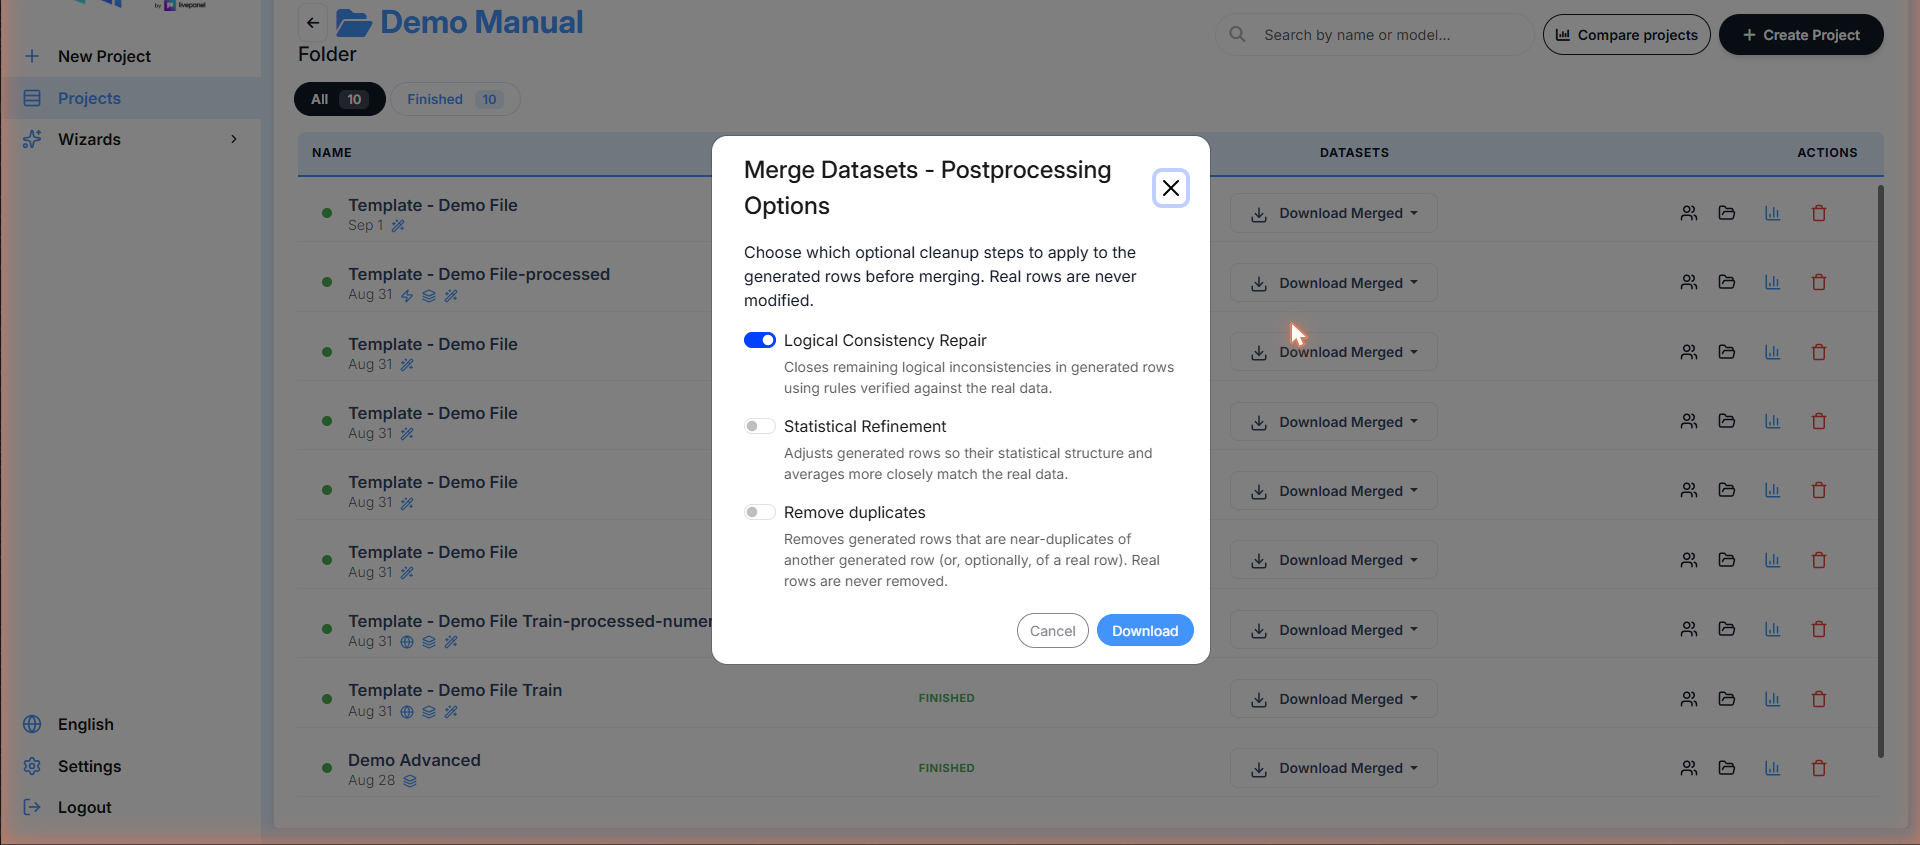Click the English language globe icon

(32, 724)
